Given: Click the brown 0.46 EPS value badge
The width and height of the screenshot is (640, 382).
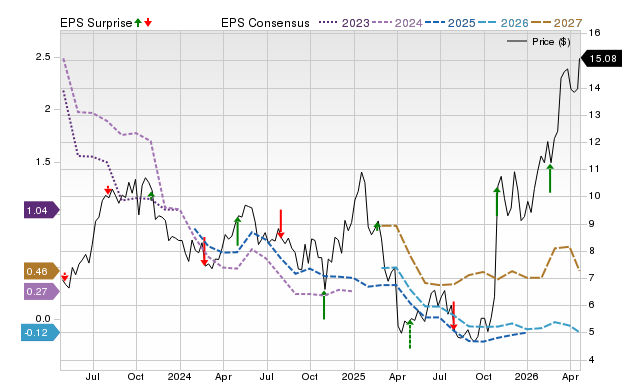Looking at the screenshot, I should 42,271.
